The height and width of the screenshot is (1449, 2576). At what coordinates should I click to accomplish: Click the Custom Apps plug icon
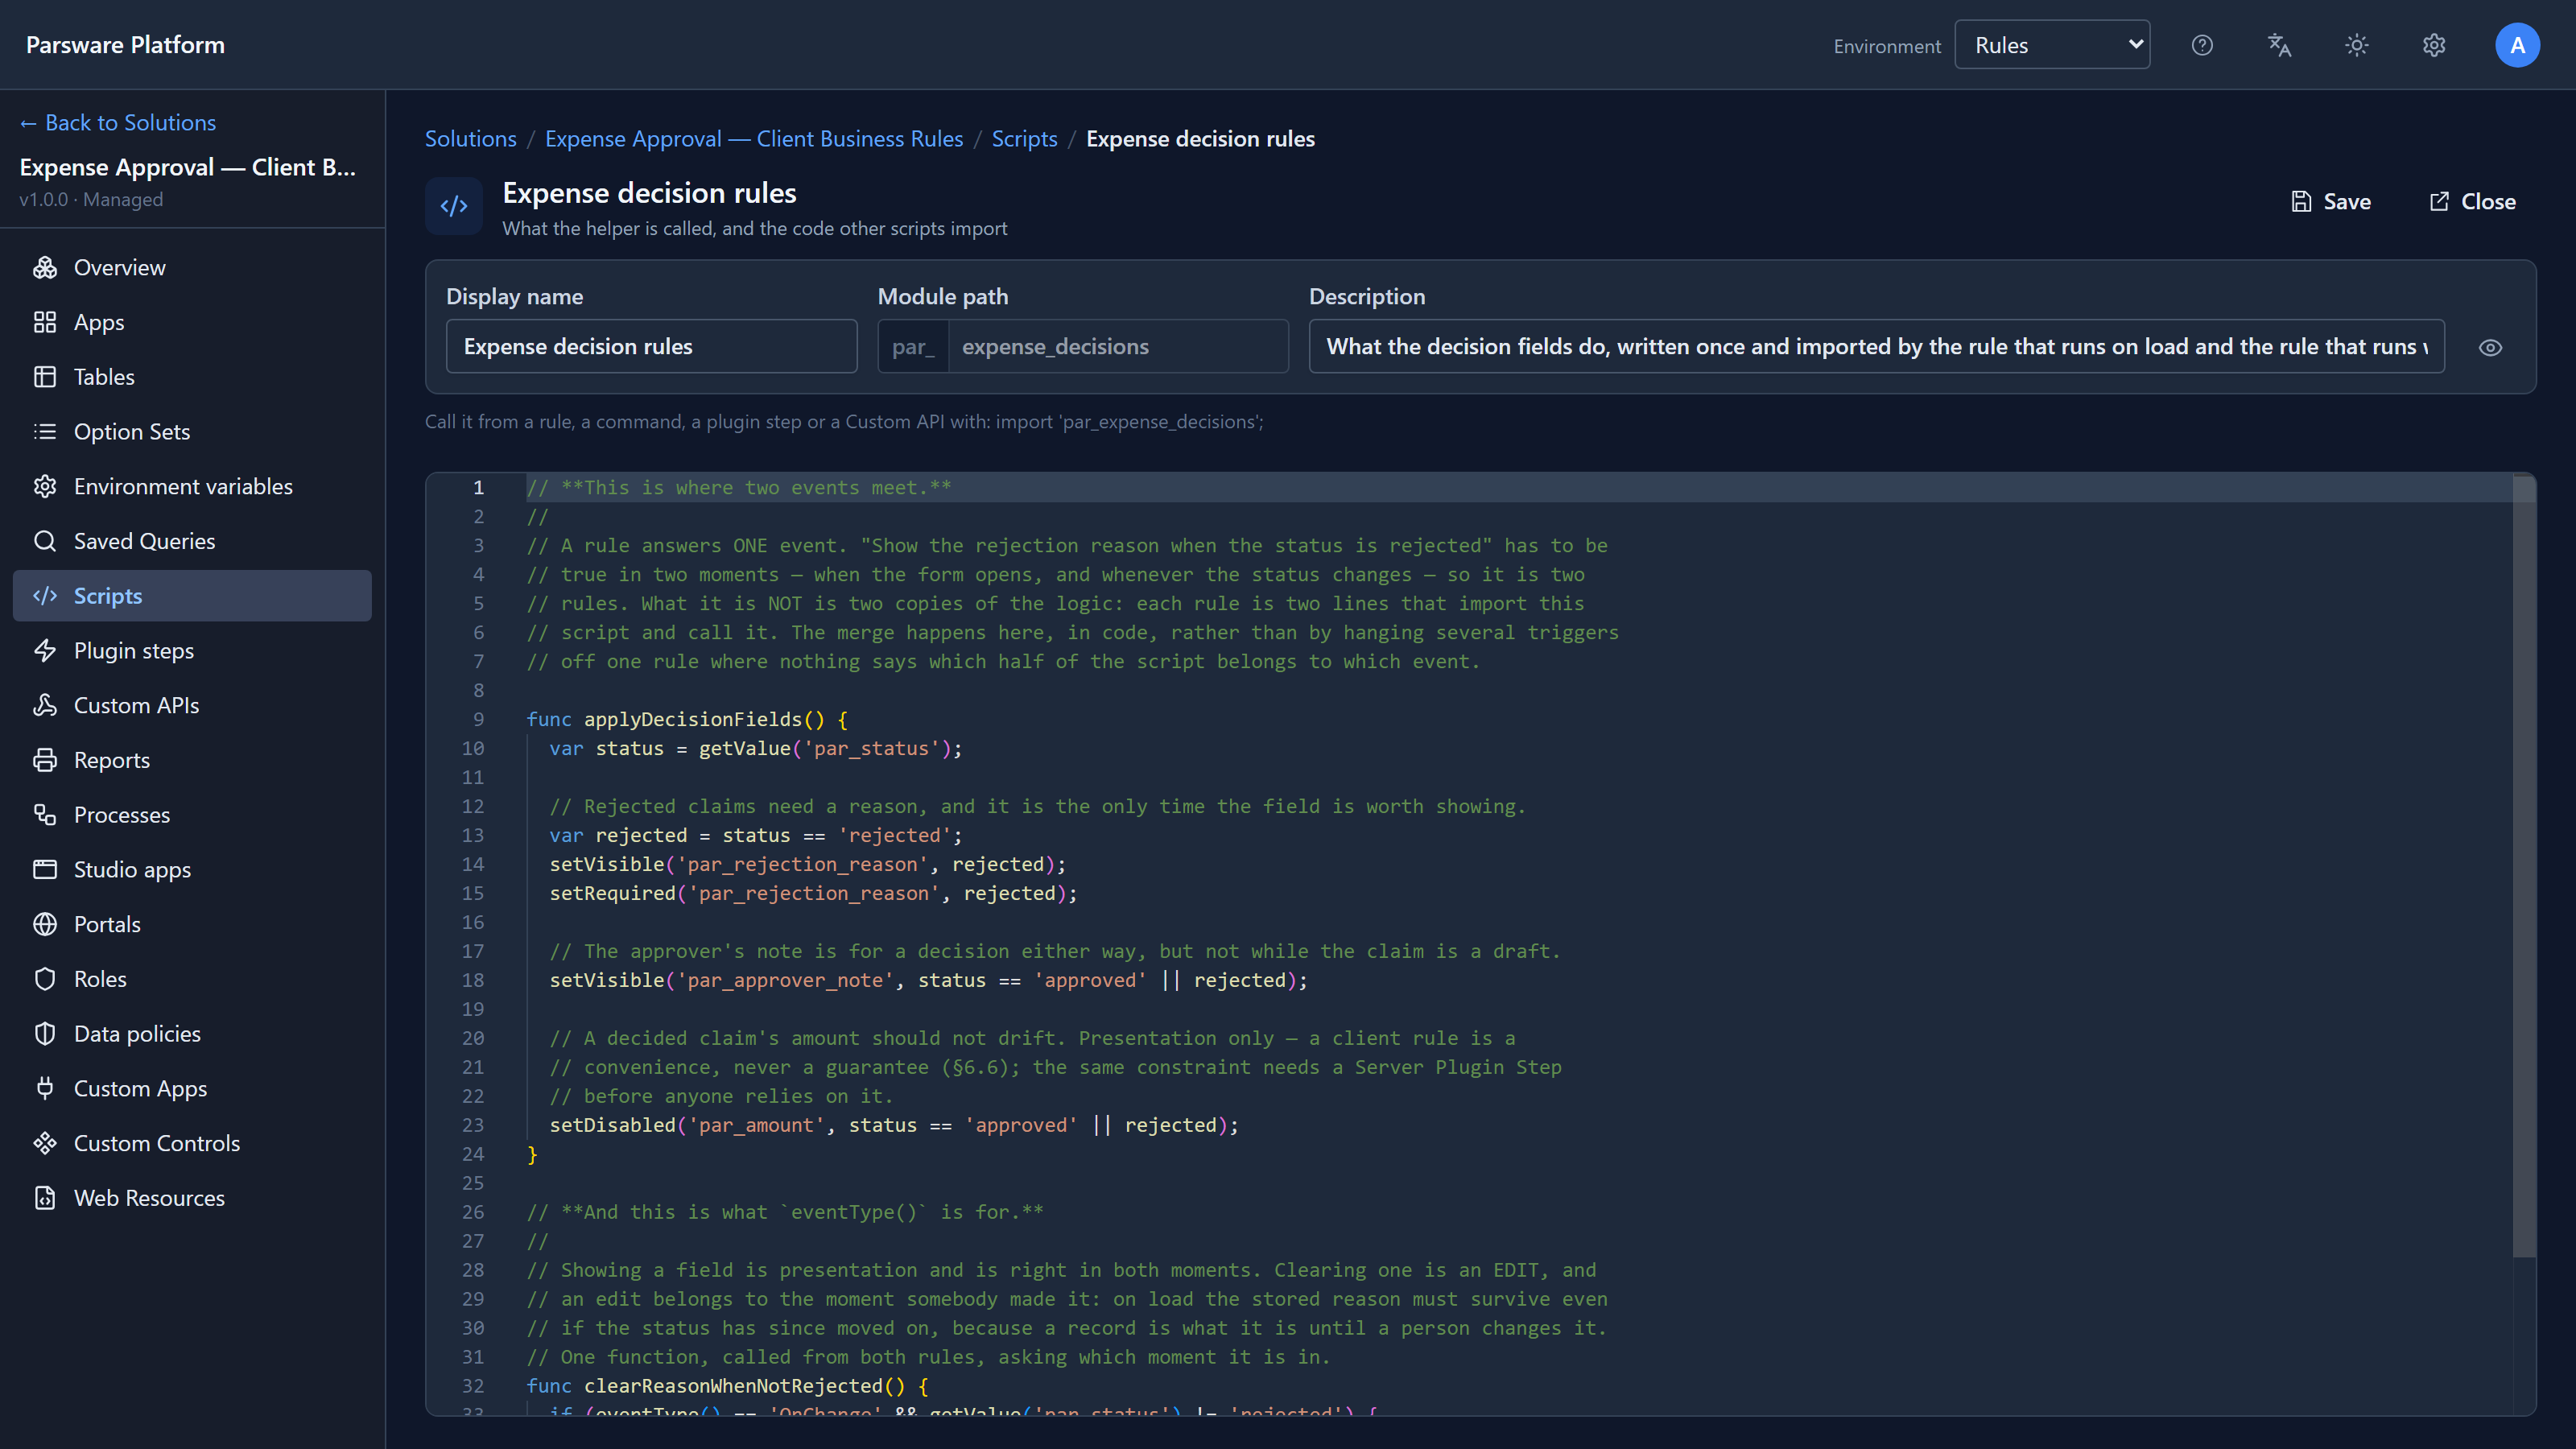click(45, 1088)
